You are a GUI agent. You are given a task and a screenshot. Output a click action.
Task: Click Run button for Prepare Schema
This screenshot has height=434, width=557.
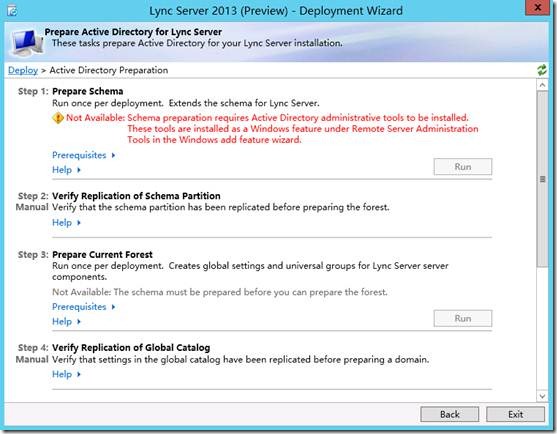coord(463,167)
